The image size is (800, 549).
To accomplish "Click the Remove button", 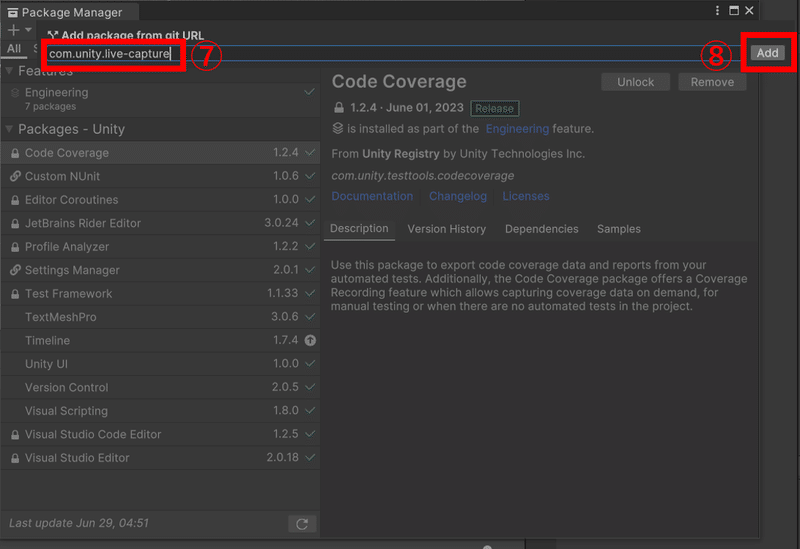I will 712,82.
